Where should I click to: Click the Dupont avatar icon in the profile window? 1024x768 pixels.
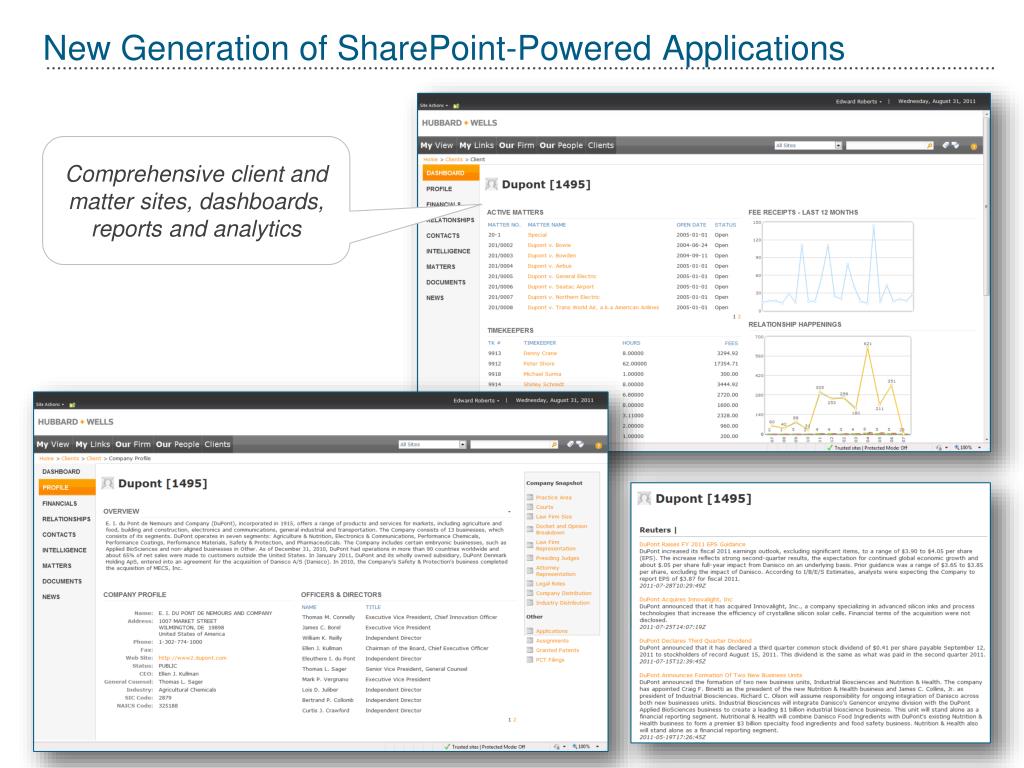coord(108,483)
